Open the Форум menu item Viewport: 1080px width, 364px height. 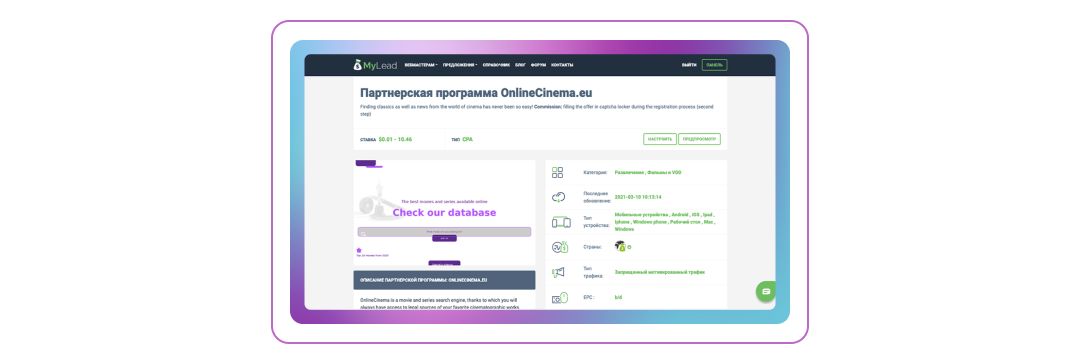(539, 65)
